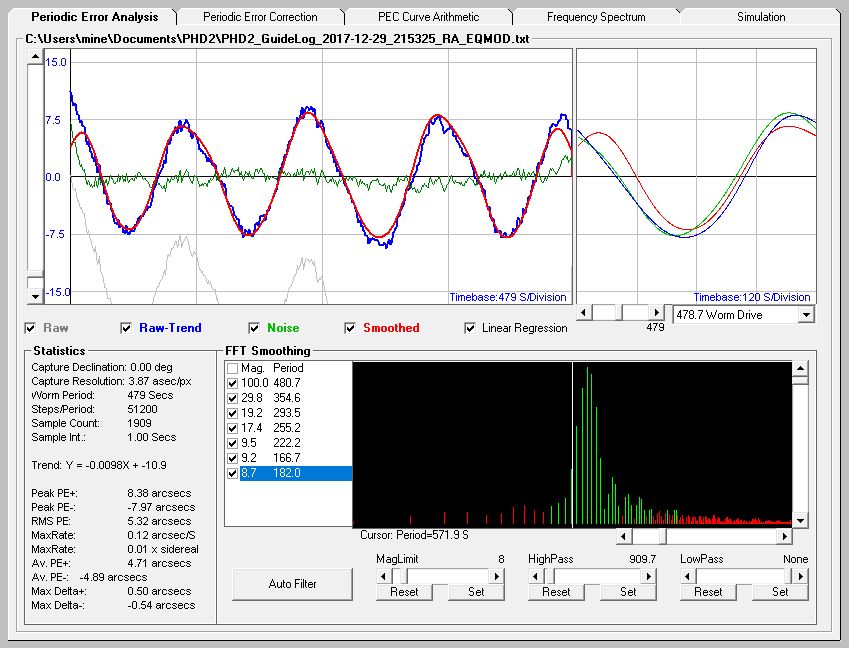The width and height of the screenshot is (849, 648).
Task: Click LowPass slider right arrow
Action: [x=801, y=576]
